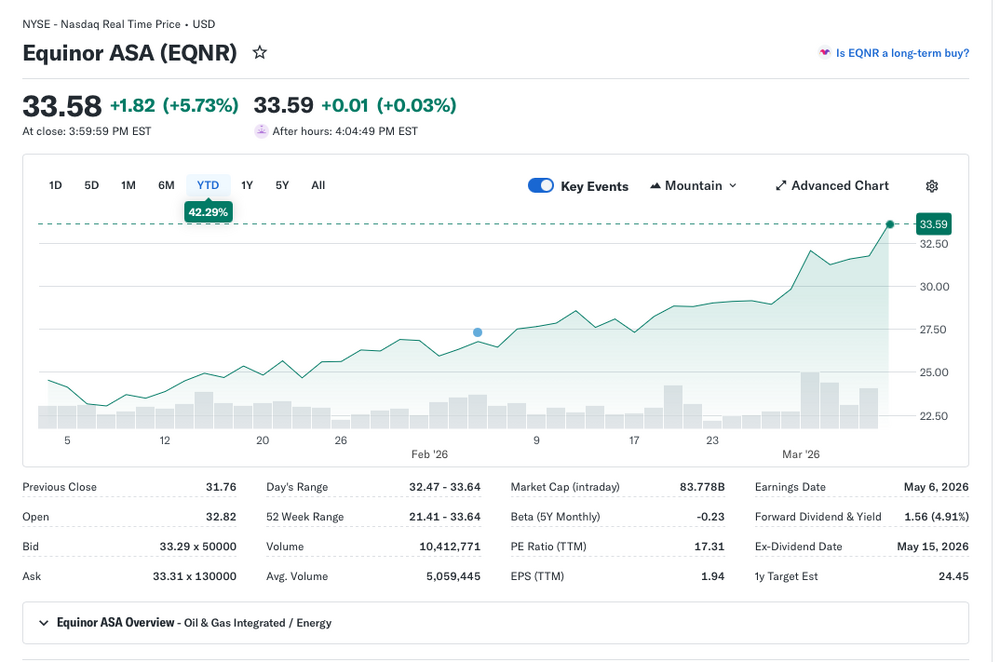The width and height of the screenshot is (1000, 662).
Task: Click the Ask value 33.31 x 130000
Action: [195, 577]
